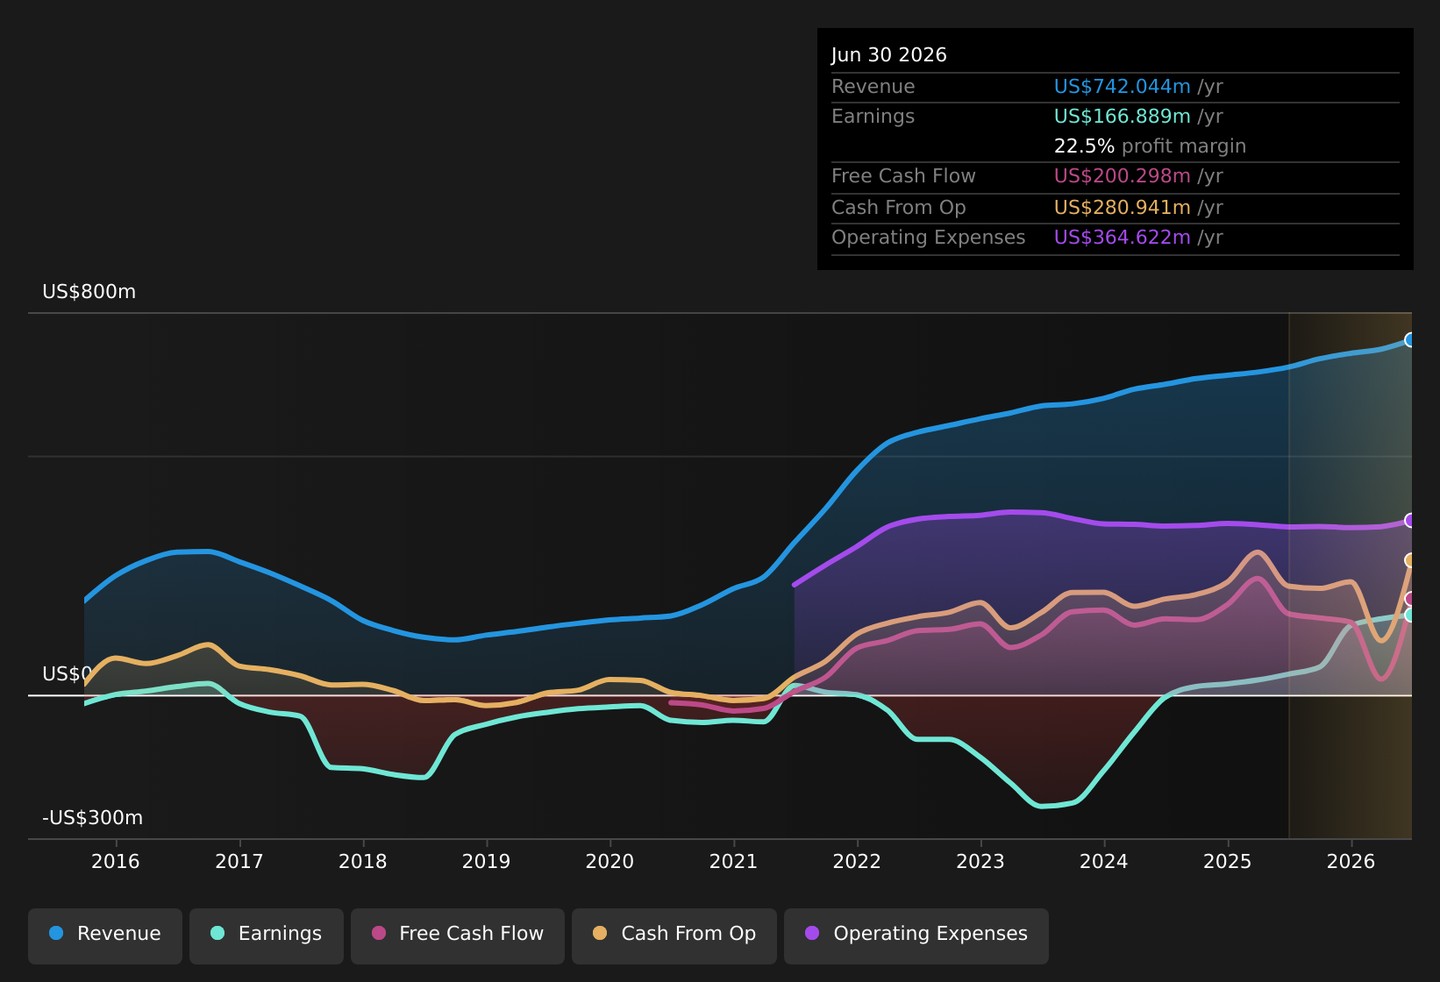Select the orange Cash From Op endpoint marker
The width and height of the screenshot is (1440, 982).
tap(1410, 560)
